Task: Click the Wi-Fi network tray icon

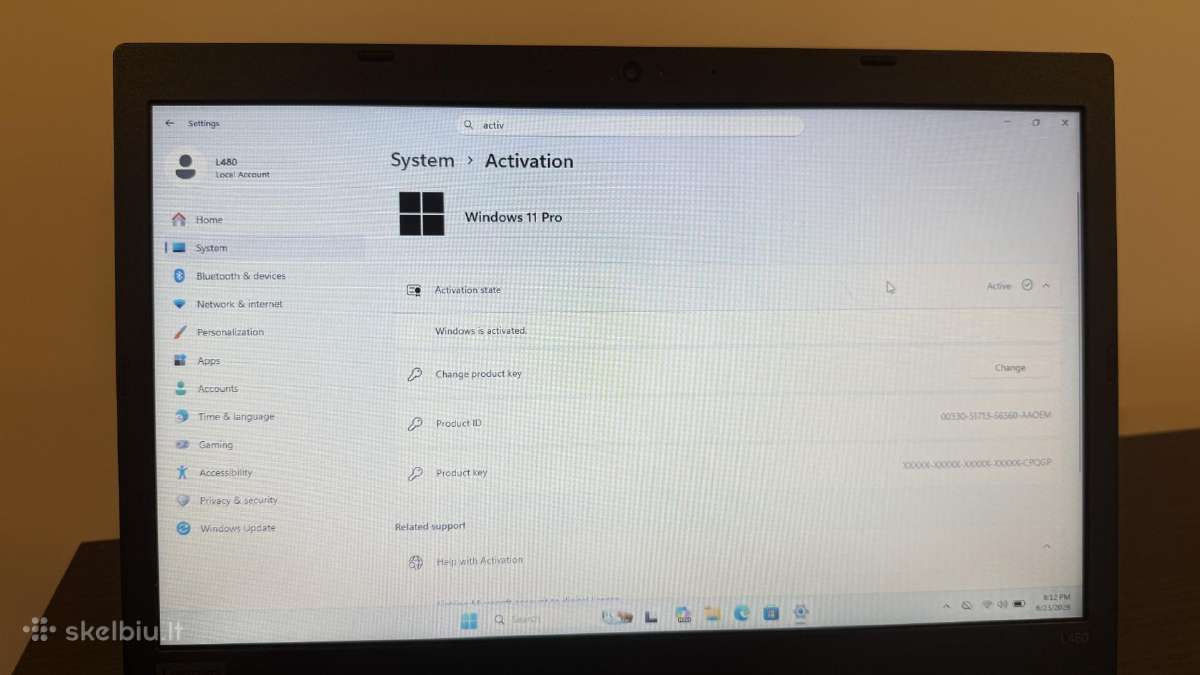Action: click(x=986, y=605)
